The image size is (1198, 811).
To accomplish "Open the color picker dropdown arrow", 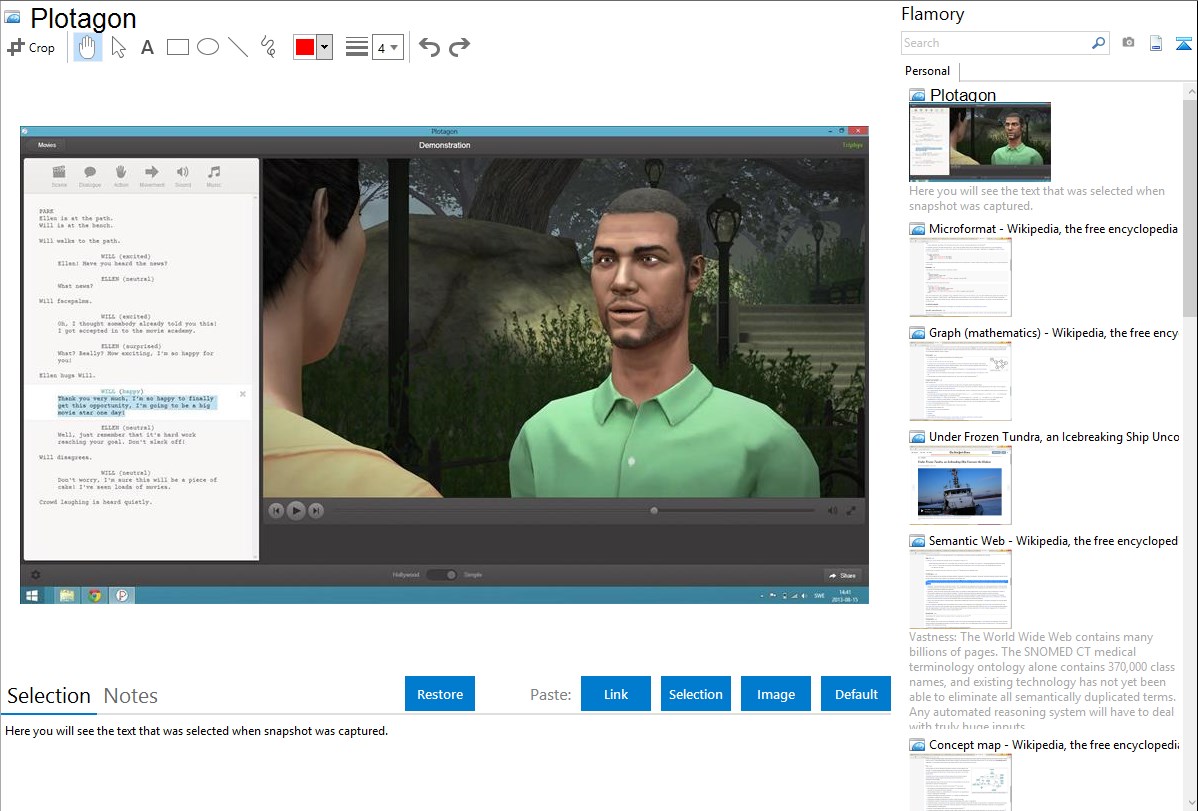I will [325, 47].
